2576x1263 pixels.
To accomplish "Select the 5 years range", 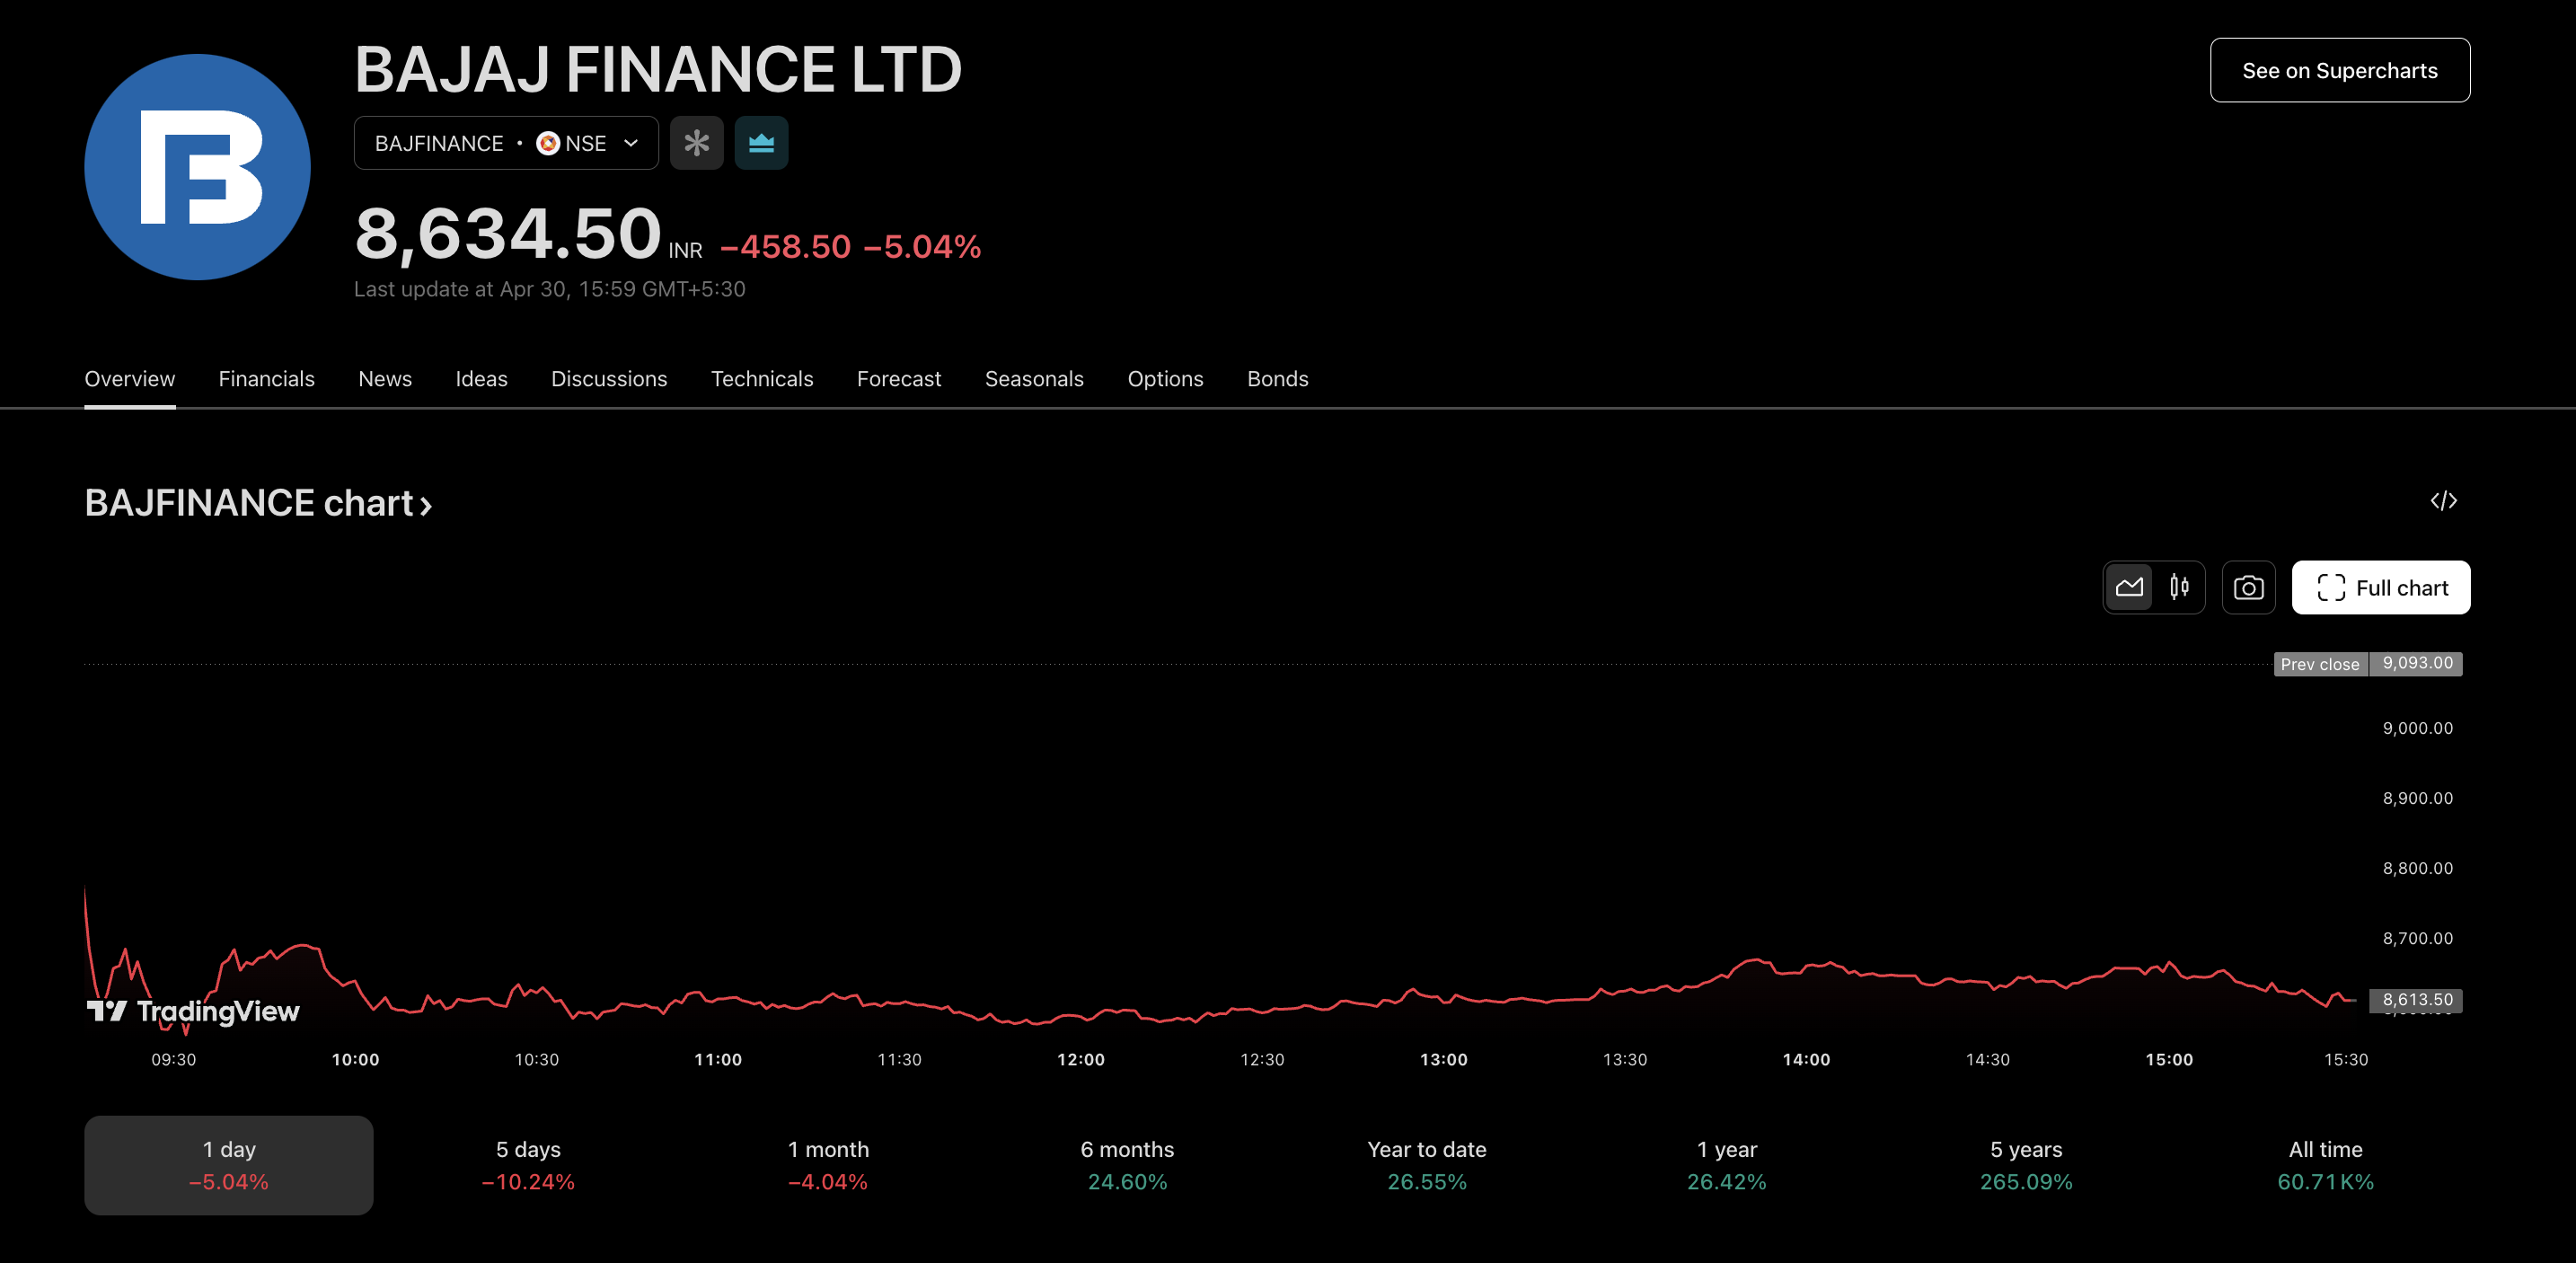I will pos(2026,1165).
